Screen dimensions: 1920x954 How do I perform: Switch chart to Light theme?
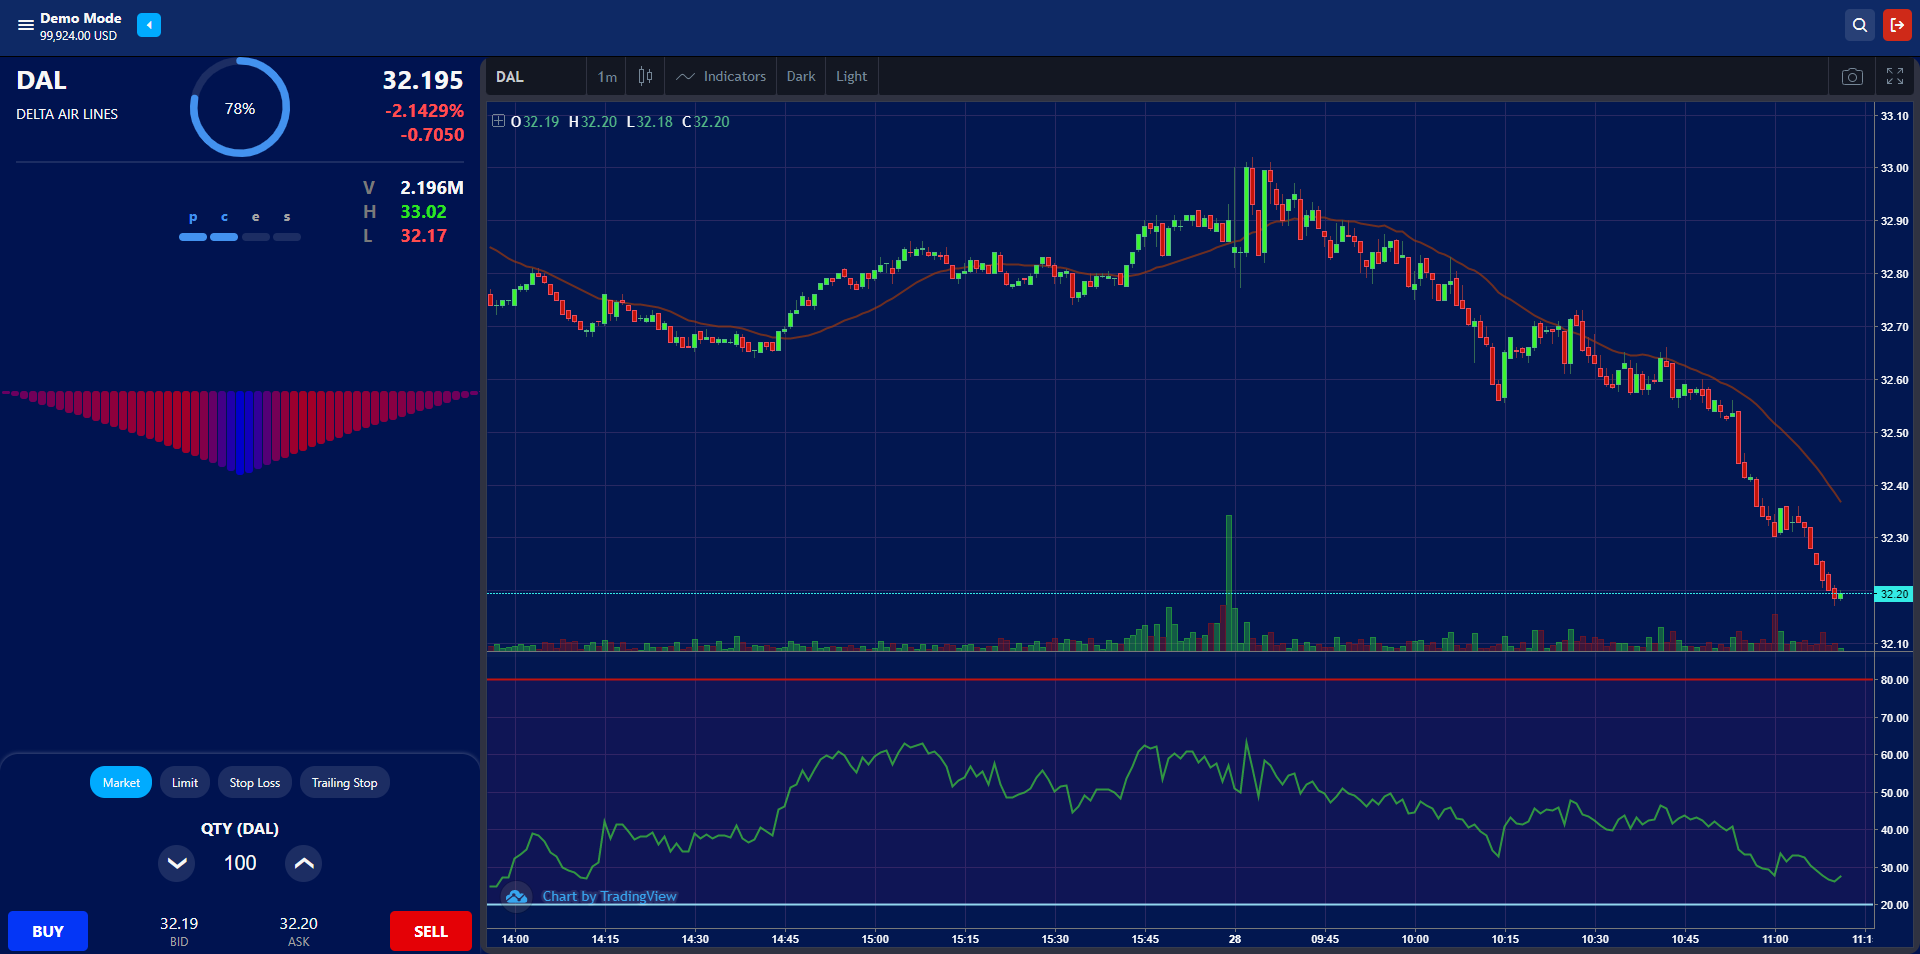(x=852, y=76)
